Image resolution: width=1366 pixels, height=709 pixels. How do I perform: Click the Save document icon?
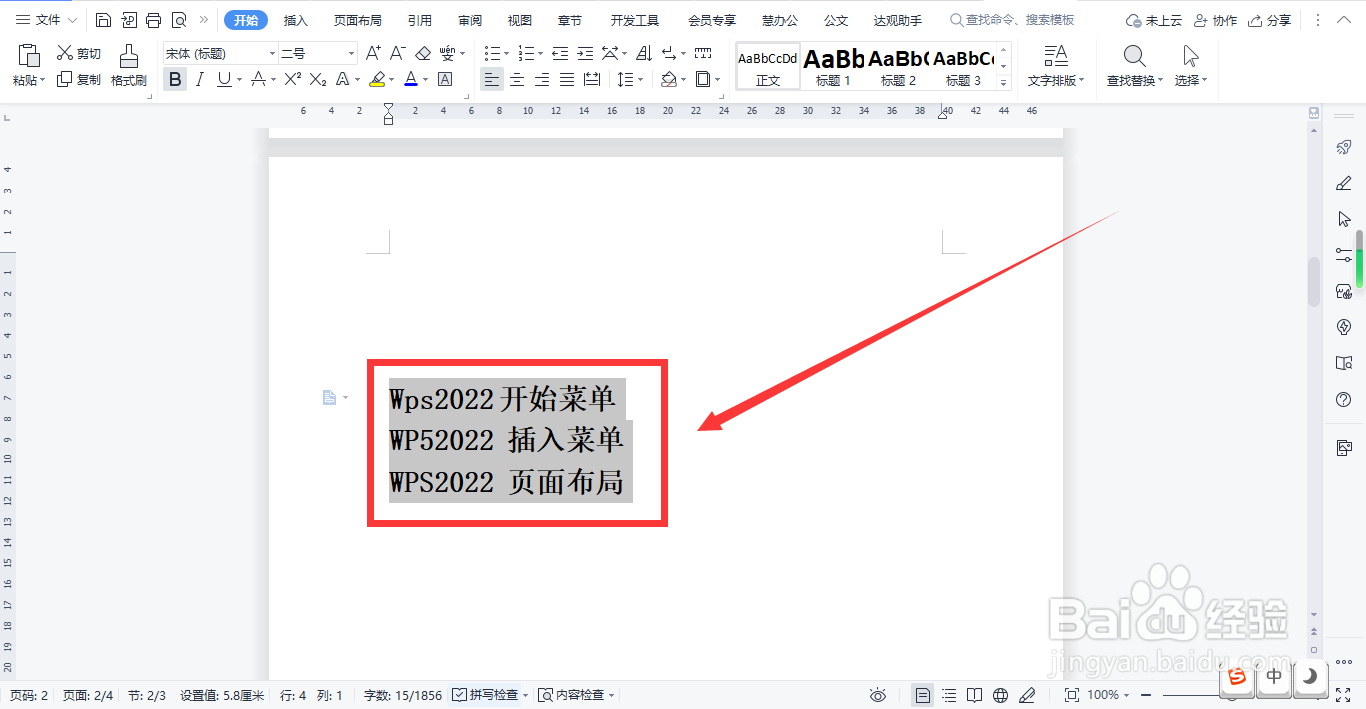[104, 20]
